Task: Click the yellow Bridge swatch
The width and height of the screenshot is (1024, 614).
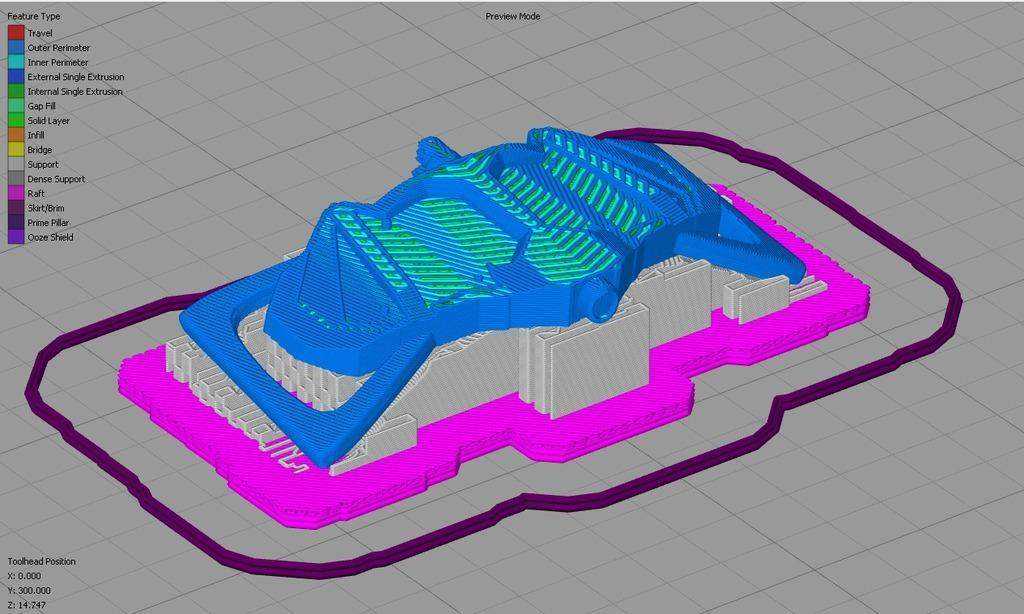Action: click(16, 150)
